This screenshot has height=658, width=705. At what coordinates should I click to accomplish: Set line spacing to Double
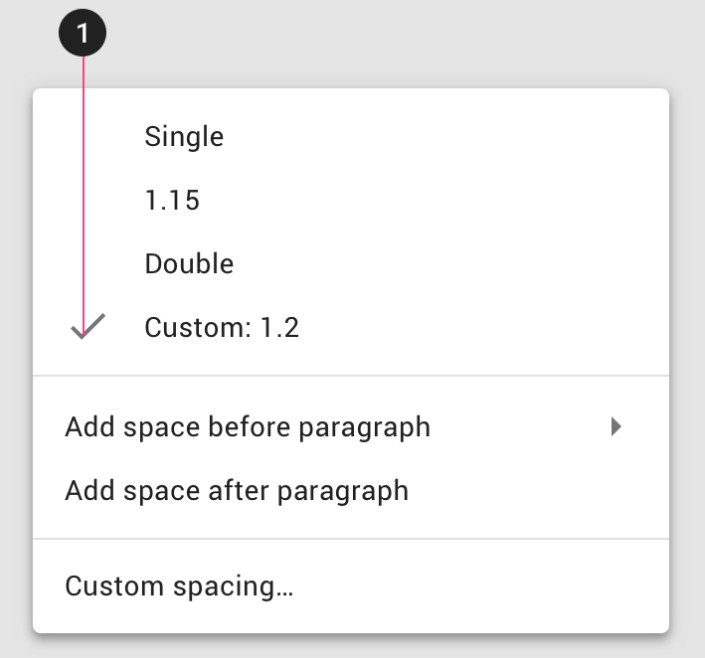189,264
